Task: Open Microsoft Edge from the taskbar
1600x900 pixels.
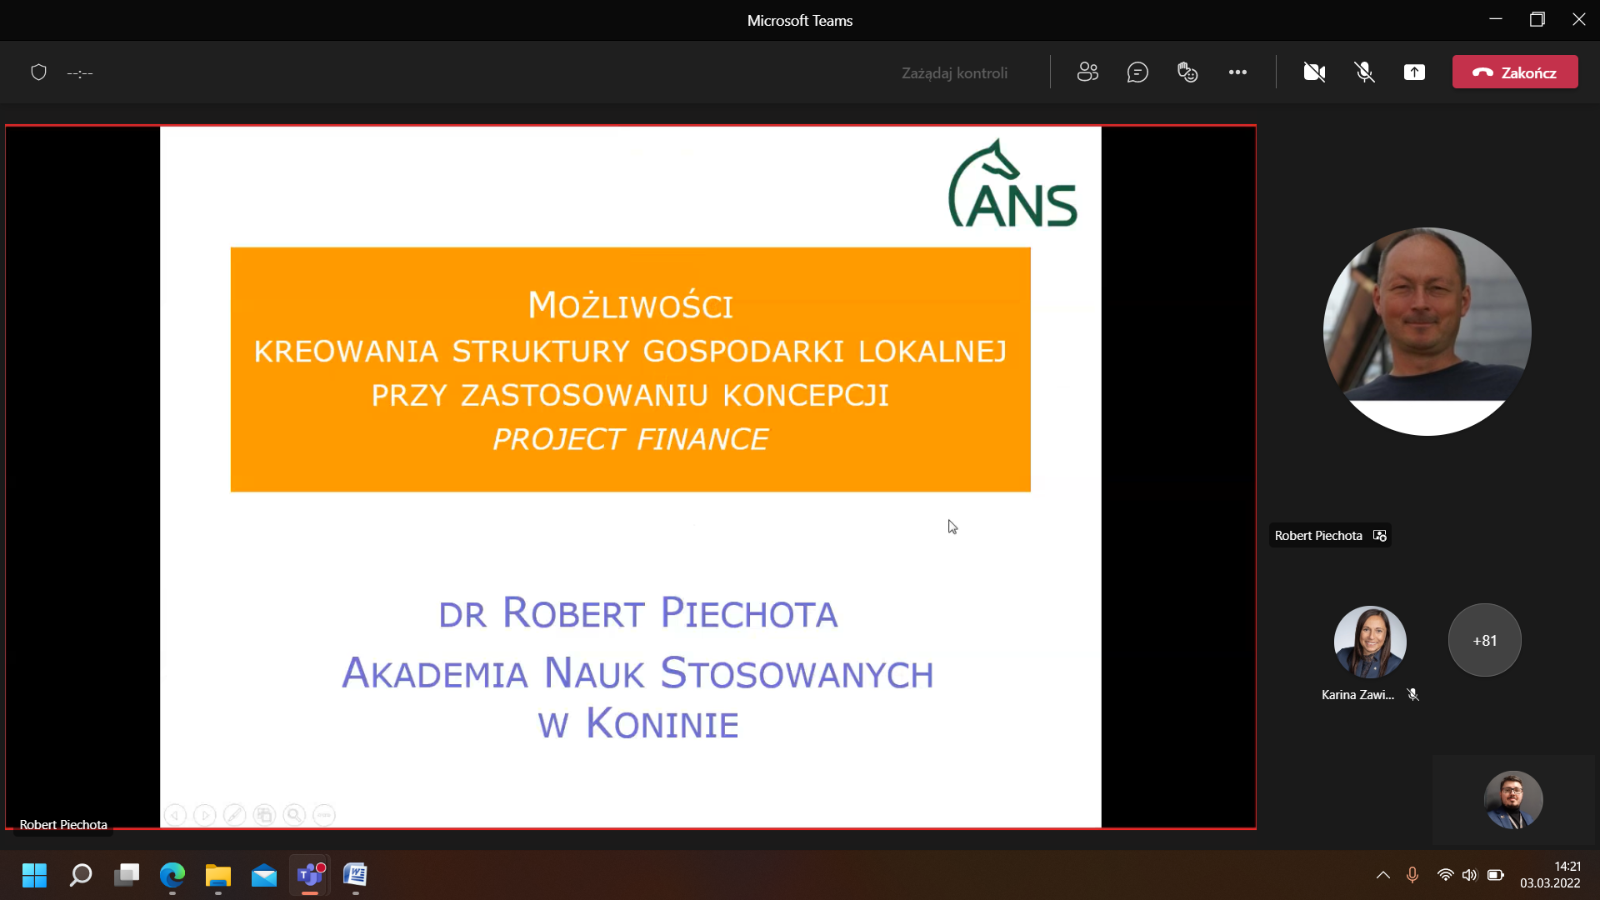Action: click(172, 875)
